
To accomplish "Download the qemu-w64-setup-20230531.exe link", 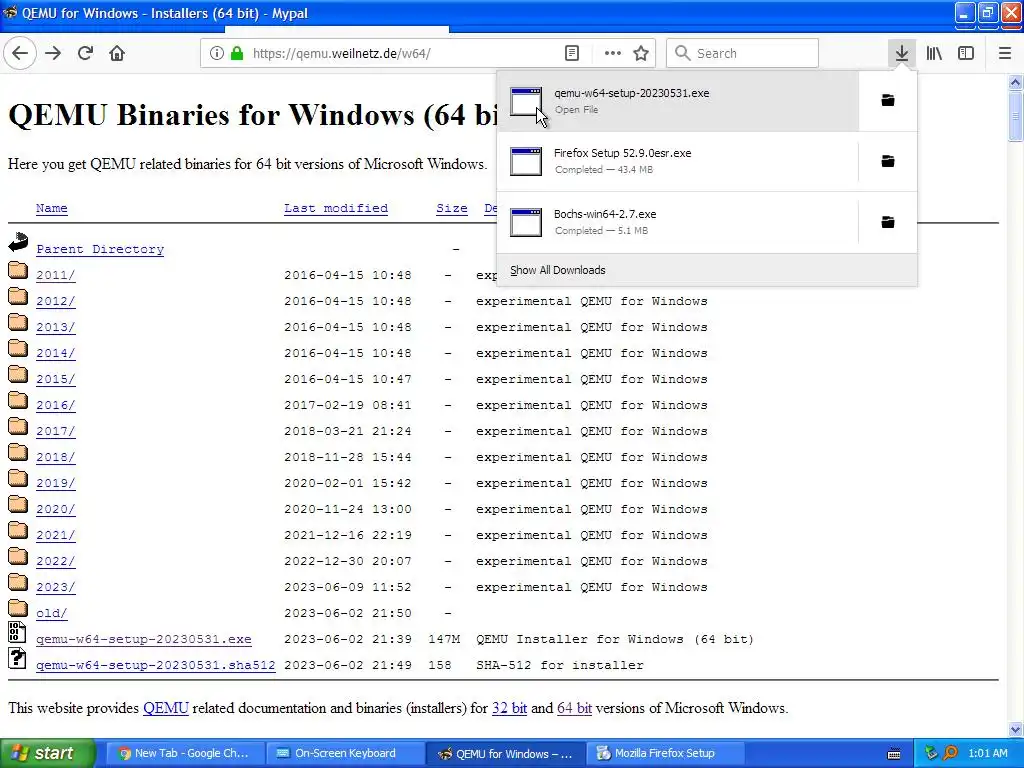I will pyautogui.click(x=144, y=639).
